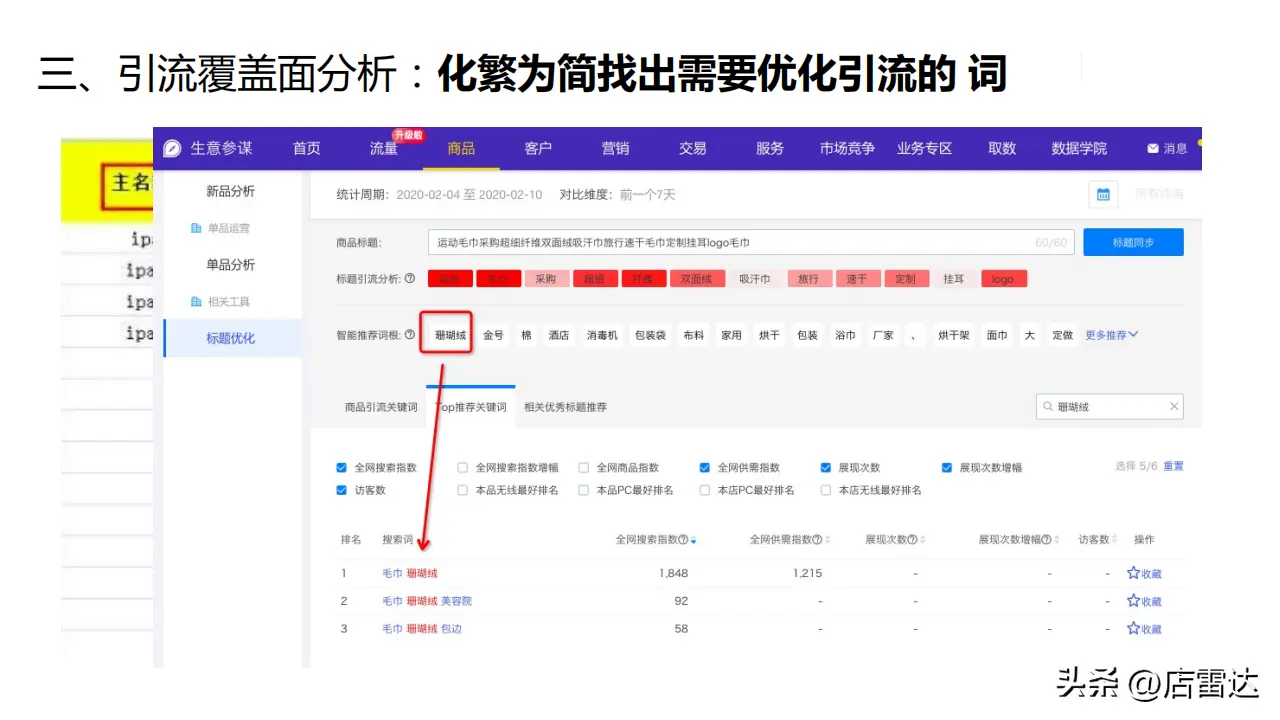The width and height of the screenshot is (1280, 720).
Task: Click the 生意参谋 compass logo icon
Action: point(173,148)
